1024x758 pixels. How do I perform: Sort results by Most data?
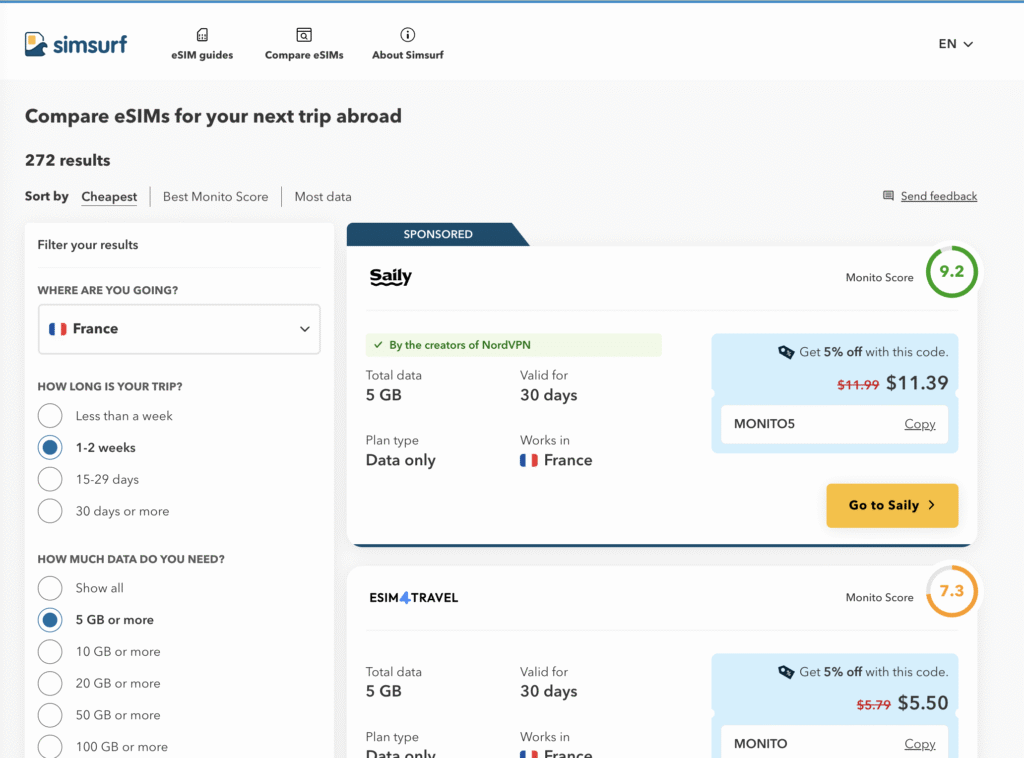pos(323,197)
